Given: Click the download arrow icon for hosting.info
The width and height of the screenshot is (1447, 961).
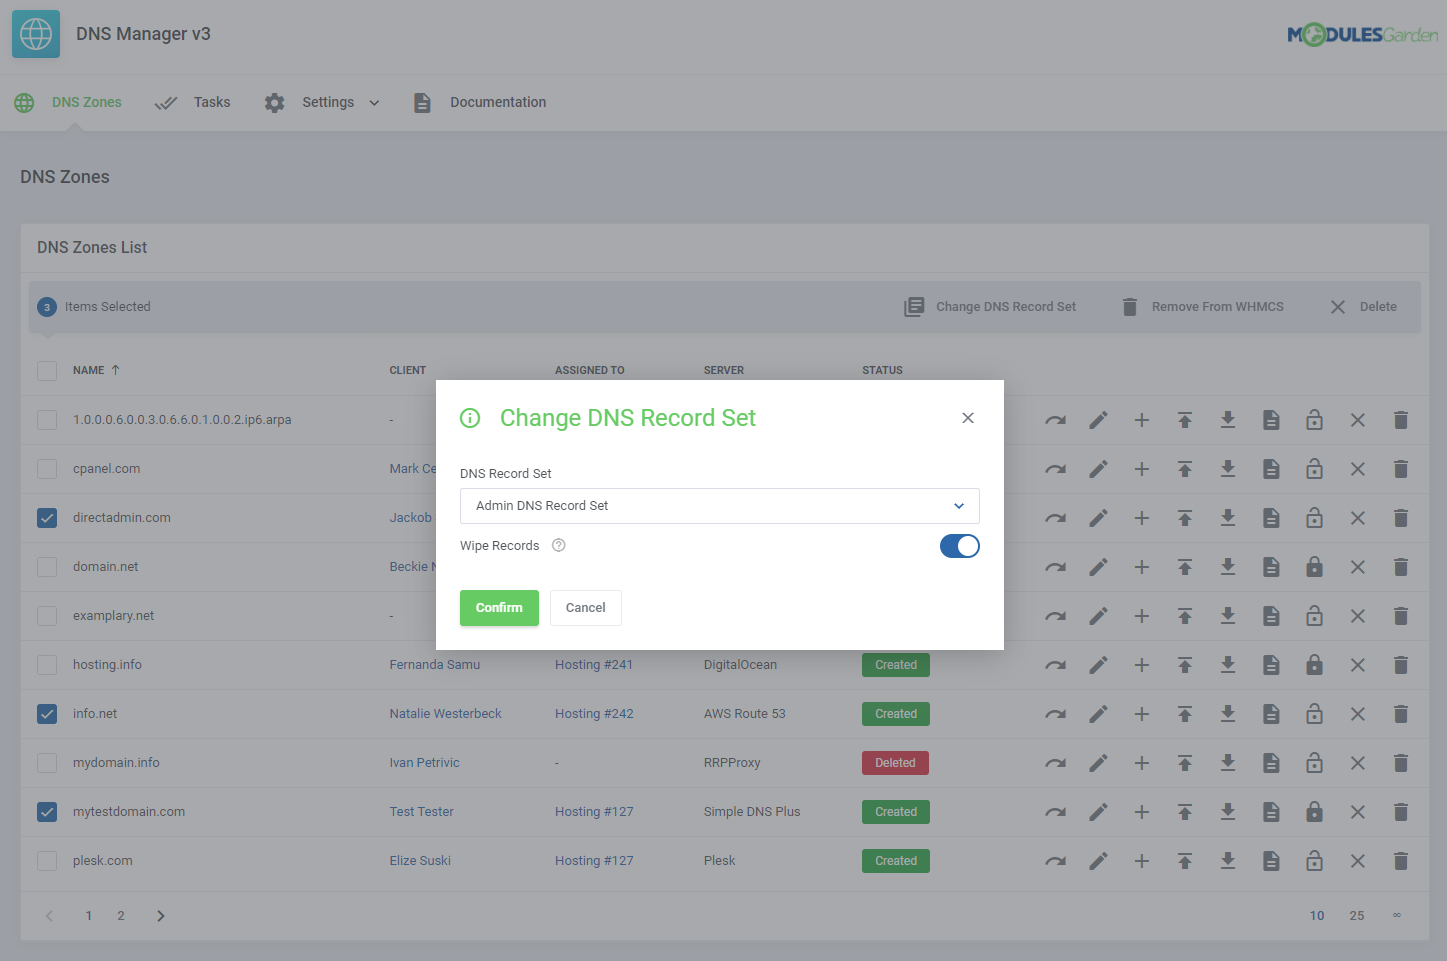Looking at the screenshot, I should (1228, 665).
